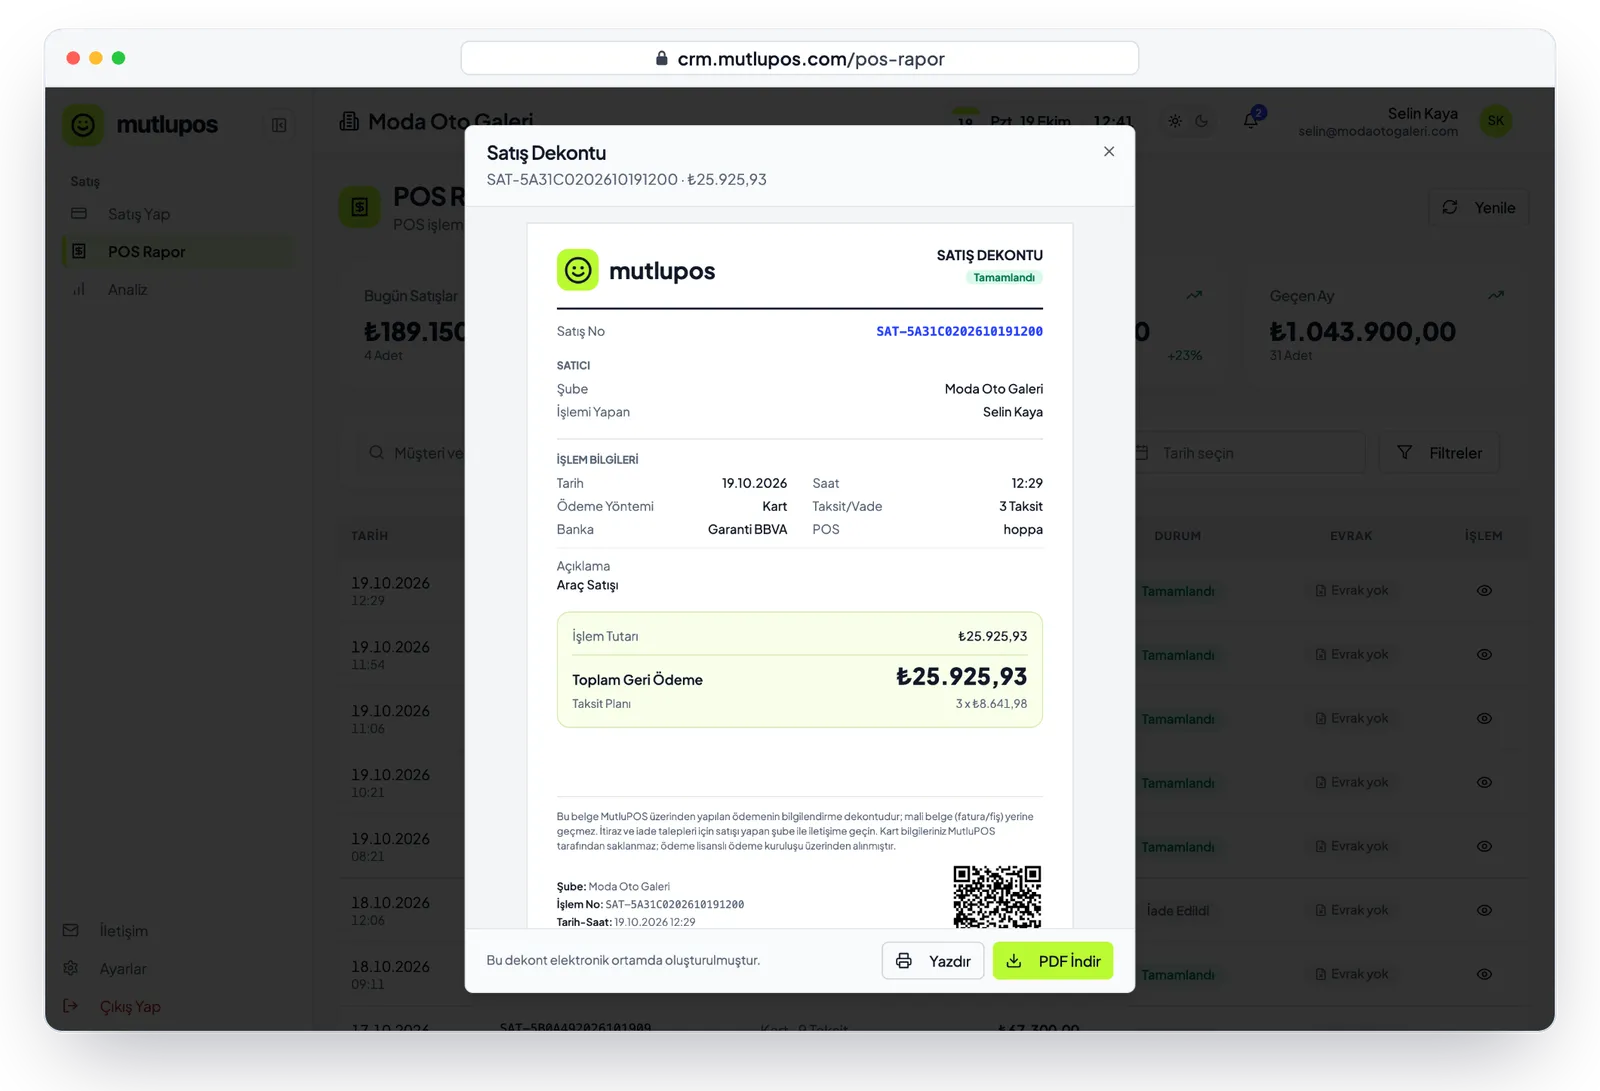Open the Filtreler filter button
Image resolution: width=1600 pixels, height=1091 pixels.
tap(1439, 453)
